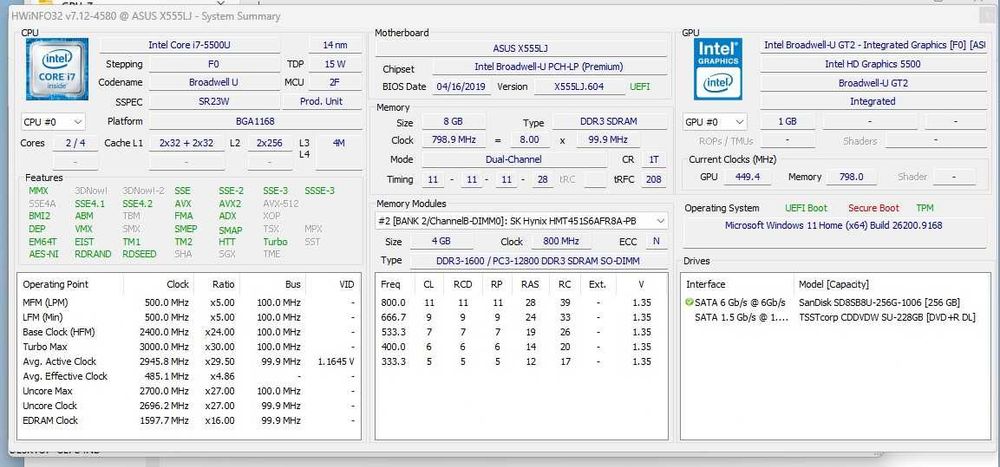
Task: Click the Turbo Max operating point row
Action: point(188,347)
